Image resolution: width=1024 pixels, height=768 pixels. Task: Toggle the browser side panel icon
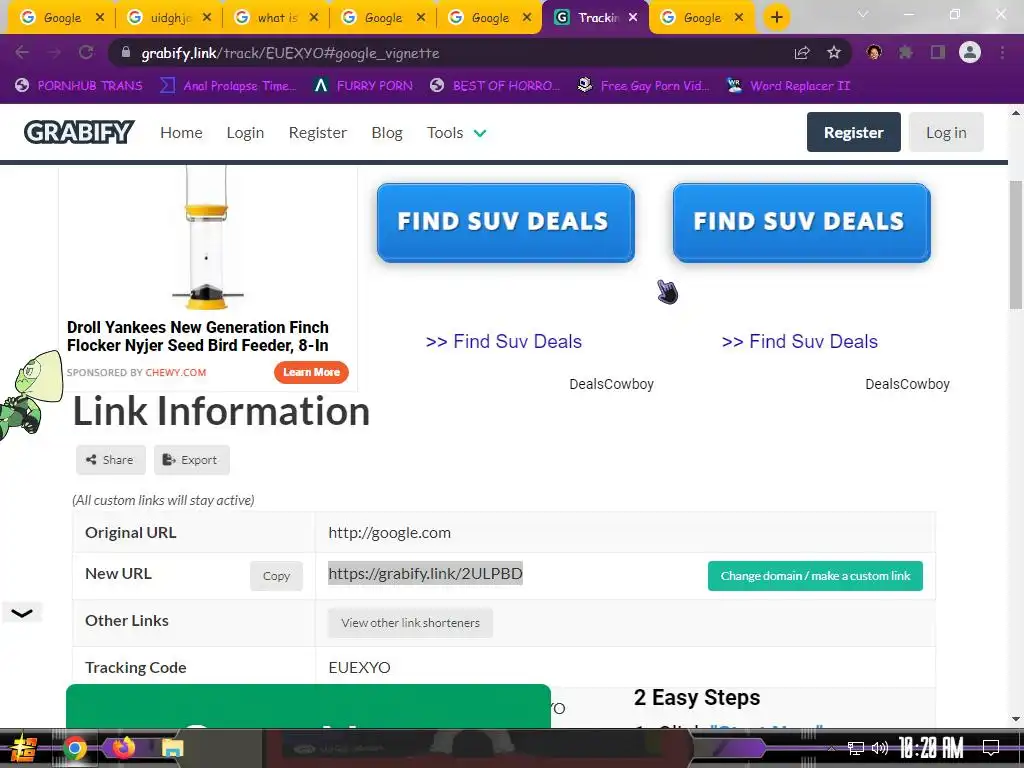point(938,52)
